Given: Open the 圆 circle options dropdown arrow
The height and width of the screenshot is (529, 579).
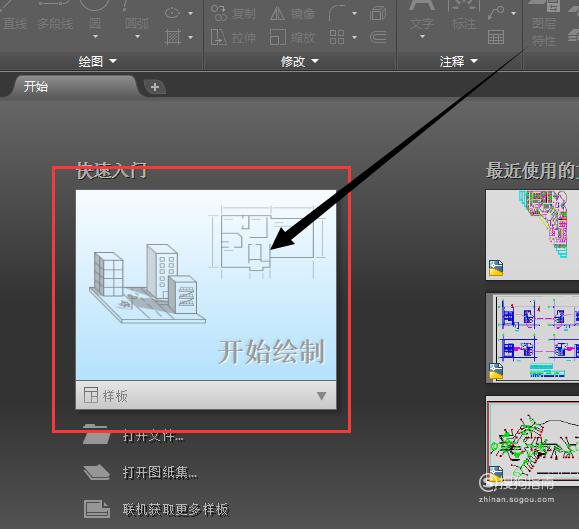Looking at the screenshot, I should [95, 37].
